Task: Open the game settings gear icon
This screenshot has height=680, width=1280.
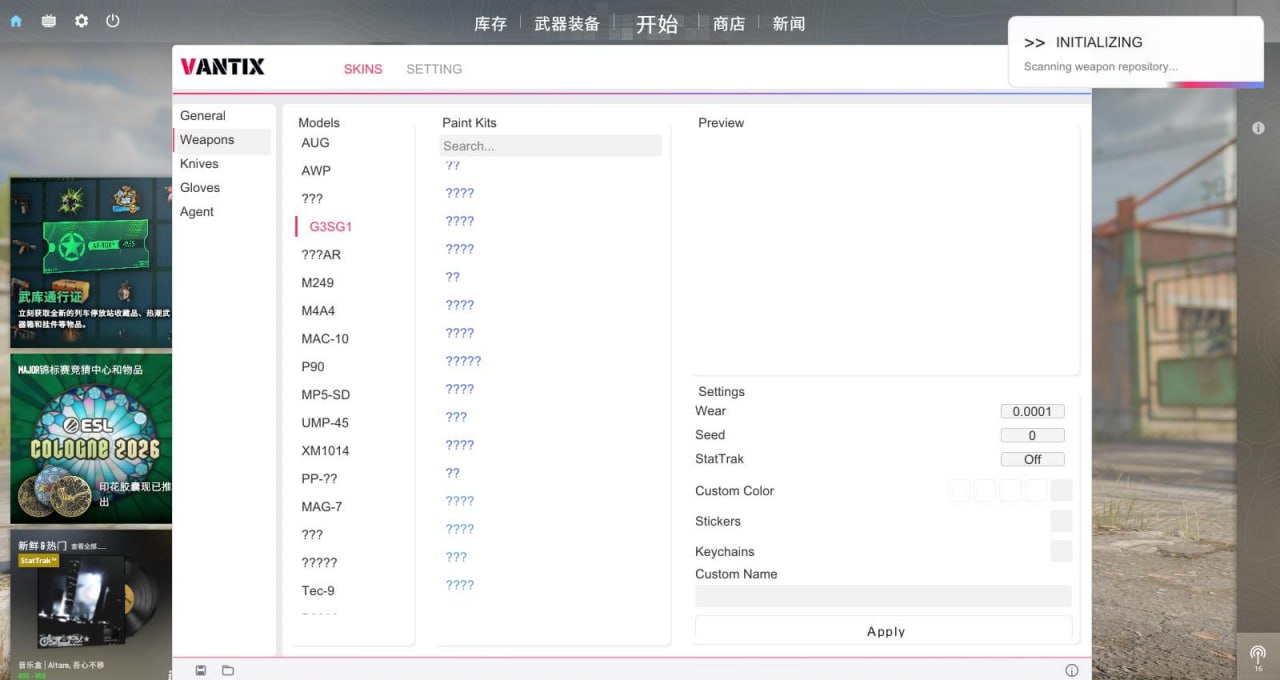Action: pyautogui.click(x=81, y=21)
